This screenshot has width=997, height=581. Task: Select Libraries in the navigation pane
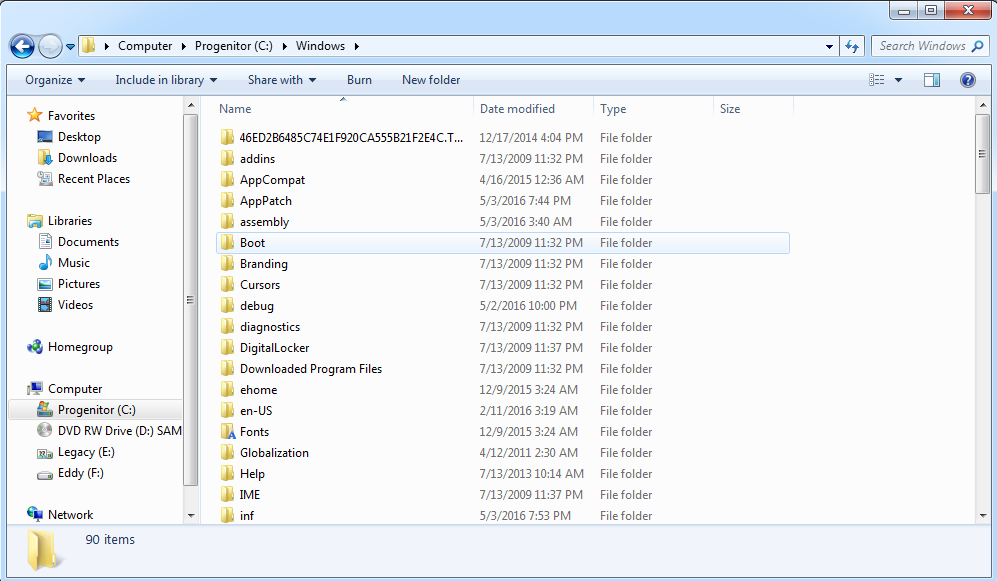coord(70,221)
